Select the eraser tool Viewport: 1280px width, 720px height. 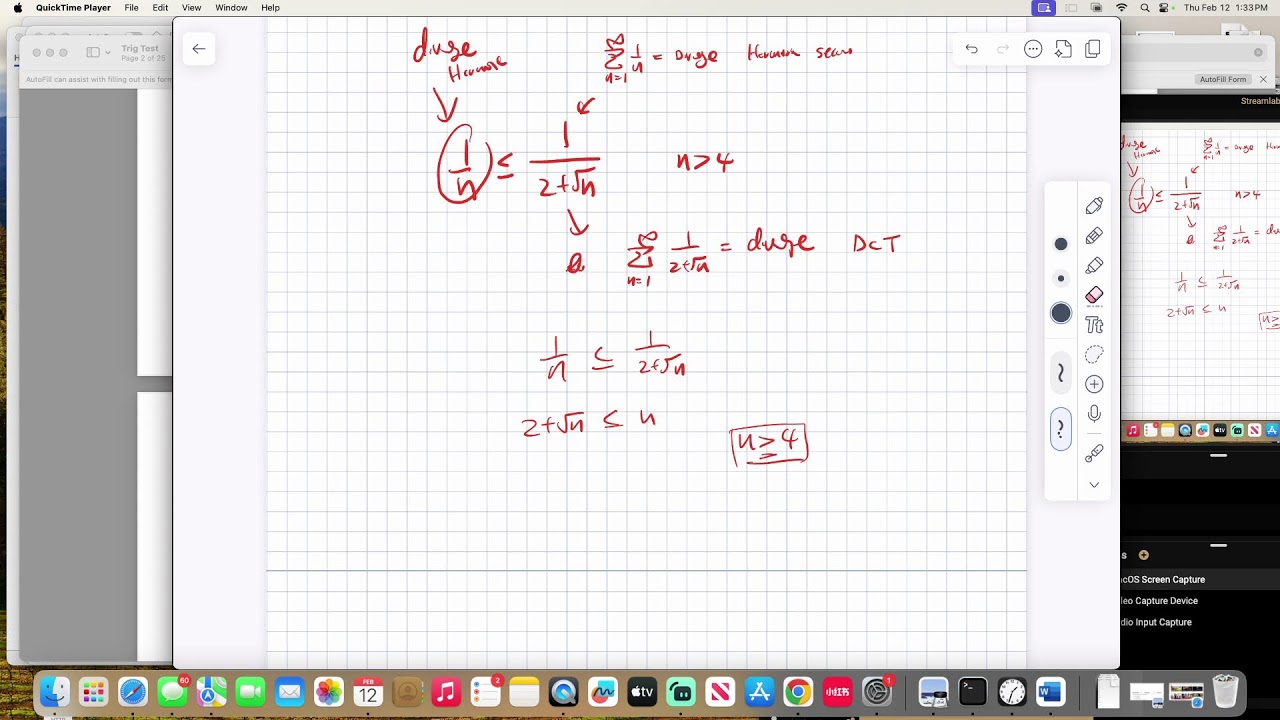[1094, 295]
